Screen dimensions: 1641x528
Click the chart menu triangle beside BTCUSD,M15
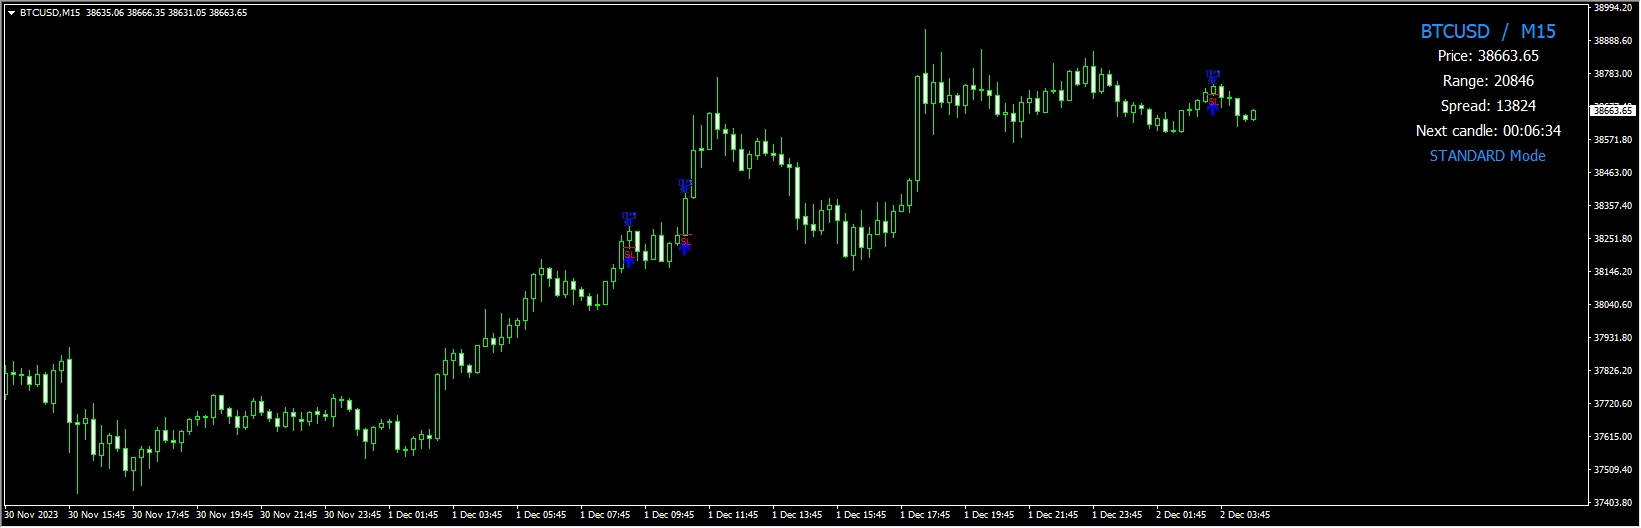tap(11, 13)
